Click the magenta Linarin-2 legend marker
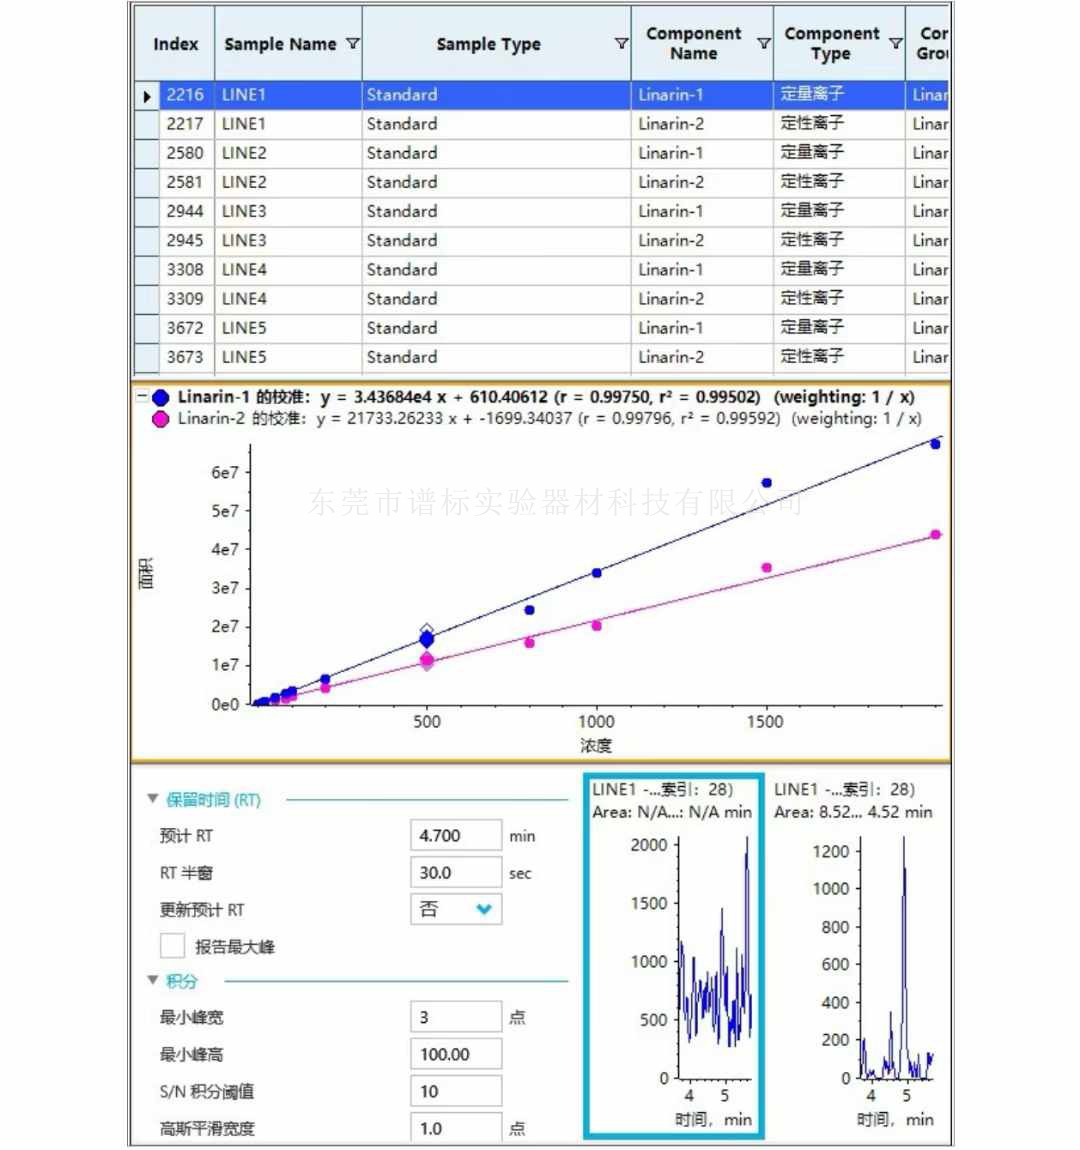The image size is (1080, 1150). click(x=161, y=419)
